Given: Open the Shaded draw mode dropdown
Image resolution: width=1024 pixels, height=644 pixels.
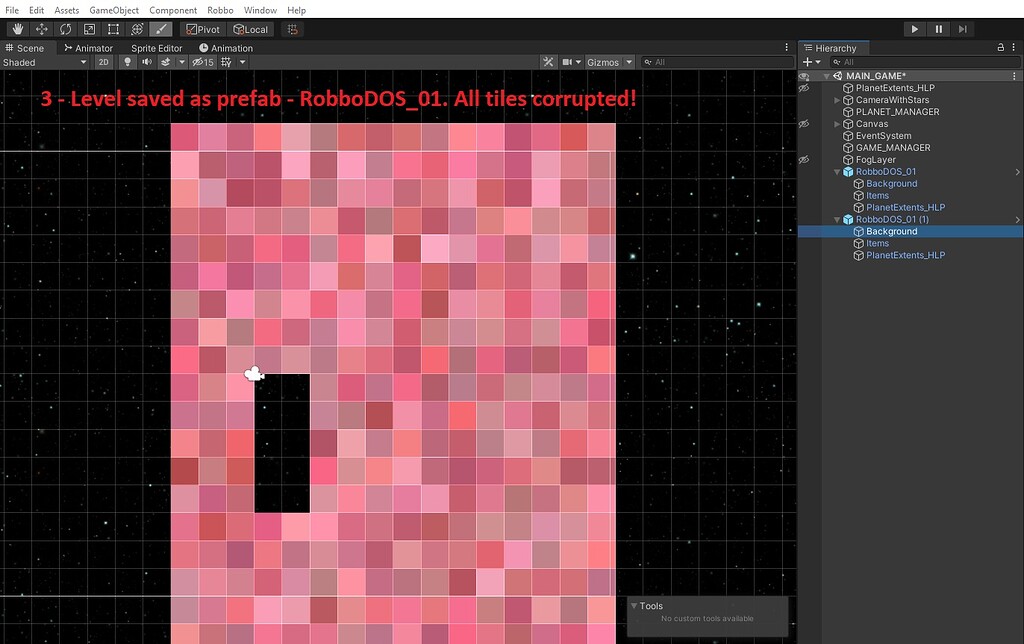Looking at the screenshot, I should (x=40, y=61).
